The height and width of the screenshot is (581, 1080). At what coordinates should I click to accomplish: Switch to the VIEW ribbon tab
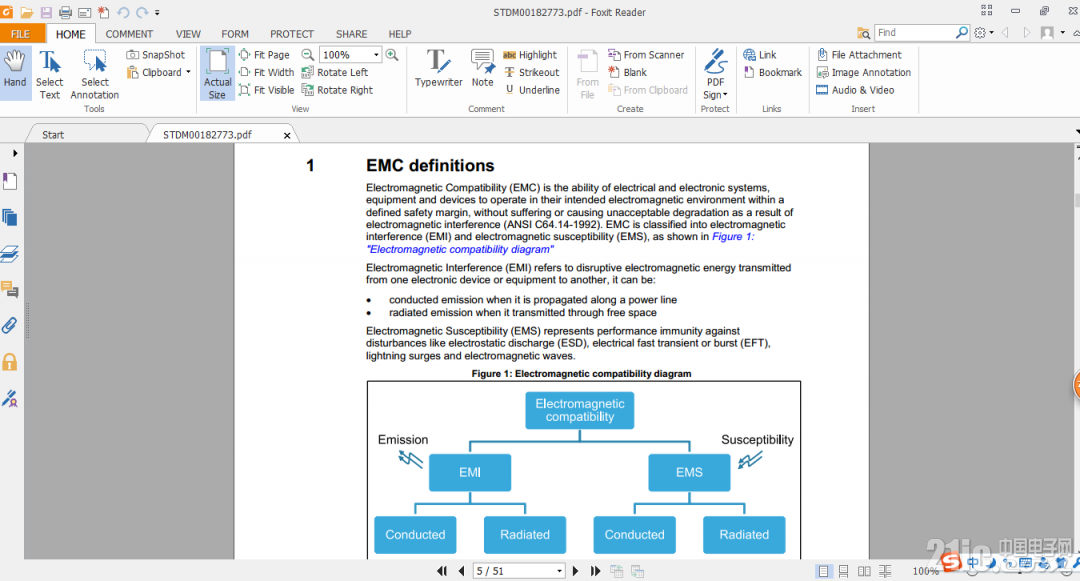(188, 34)
